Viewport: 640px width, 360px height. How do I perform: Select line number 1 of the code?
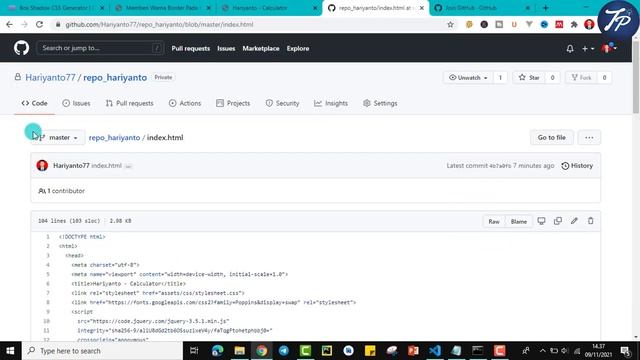click(47, 237)
